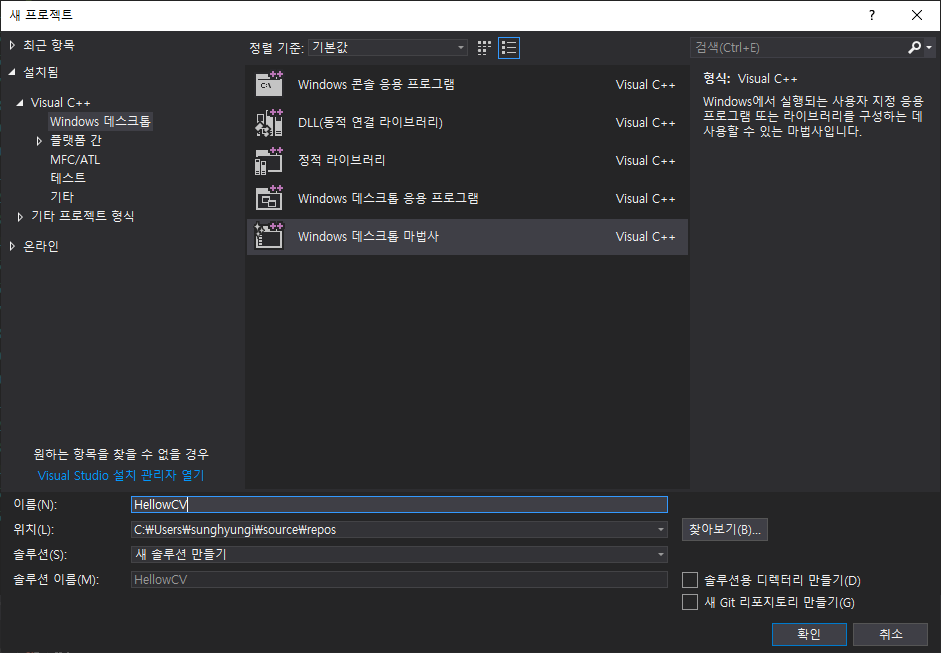Viewport: 941px width, 653px height.
Task: Select 'Windows 데스크톱 마법사' template text
Action: tap(368, 236)
